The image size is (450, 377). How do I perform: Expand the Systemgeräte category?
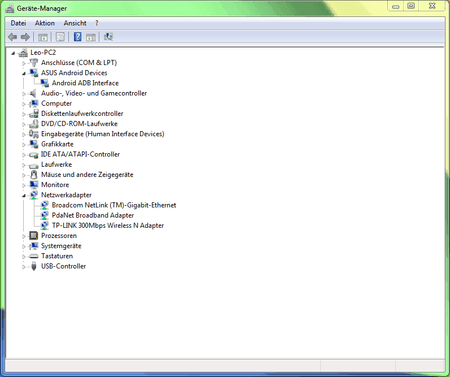tap(24, 247)
